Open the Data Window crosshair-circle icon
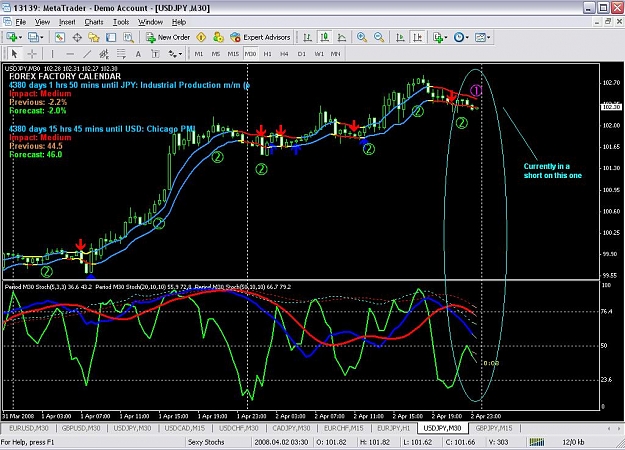This screenshot has height=450, width=625. point(77,37)
